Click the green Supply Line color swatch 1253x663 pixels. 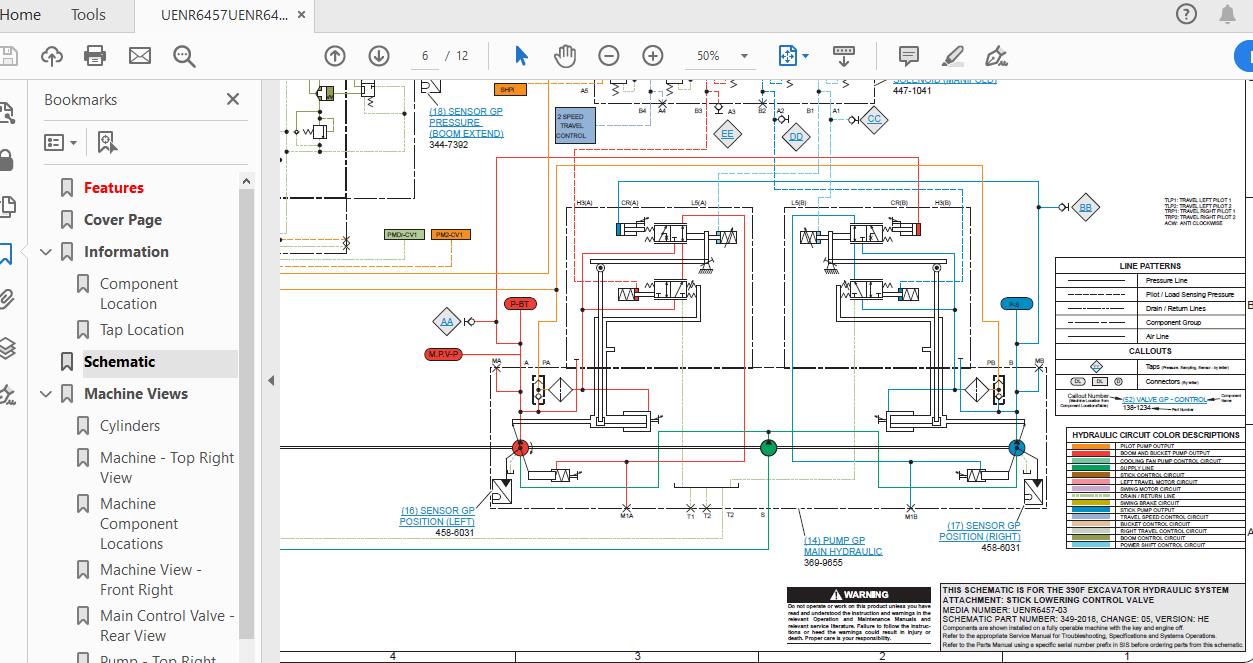(1093, 467)
